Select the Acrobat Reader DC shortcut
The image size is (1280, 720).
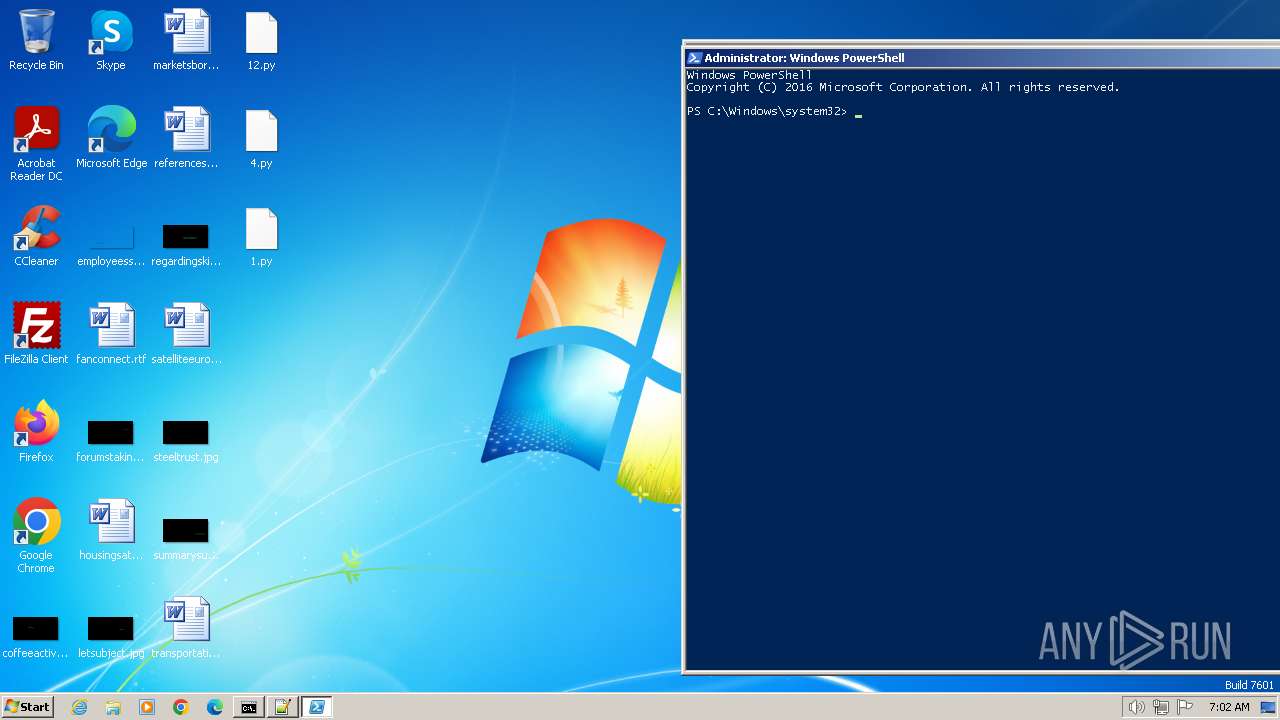(x=36, y=145)
